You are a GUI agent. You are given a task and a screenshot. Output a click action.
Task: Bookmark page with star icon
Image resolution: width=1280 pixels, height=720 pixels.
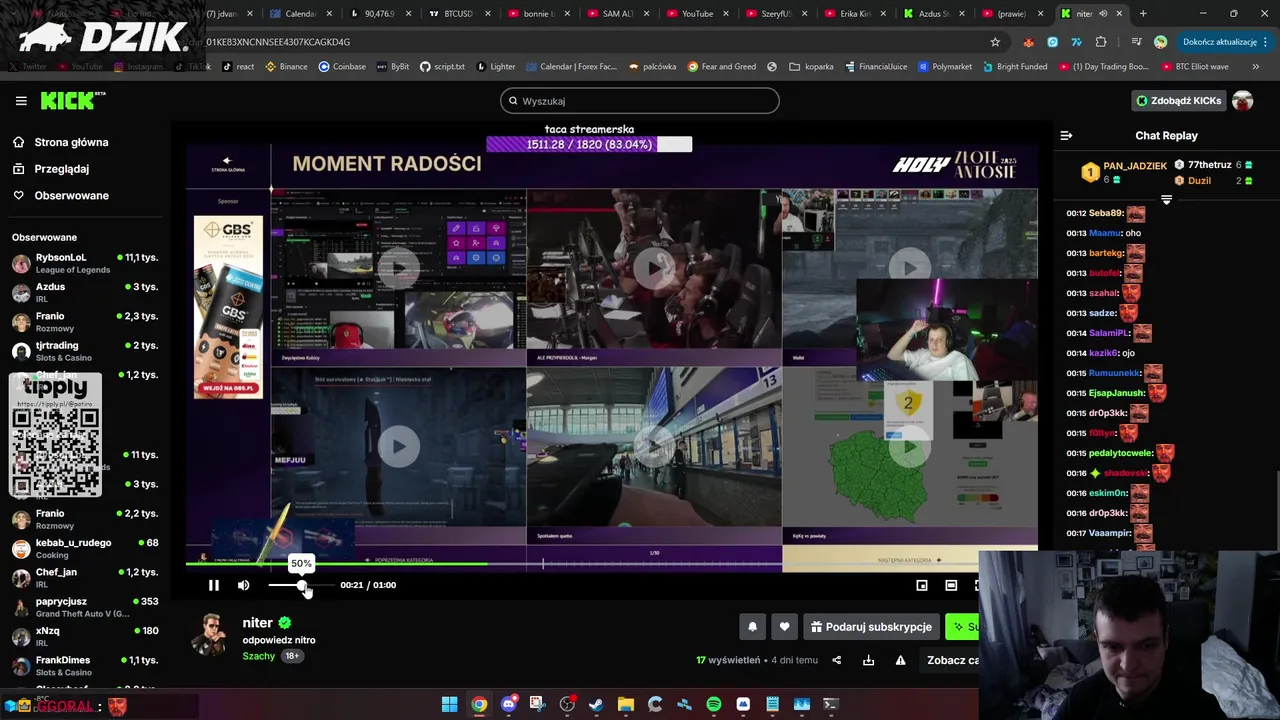[995, 42]
